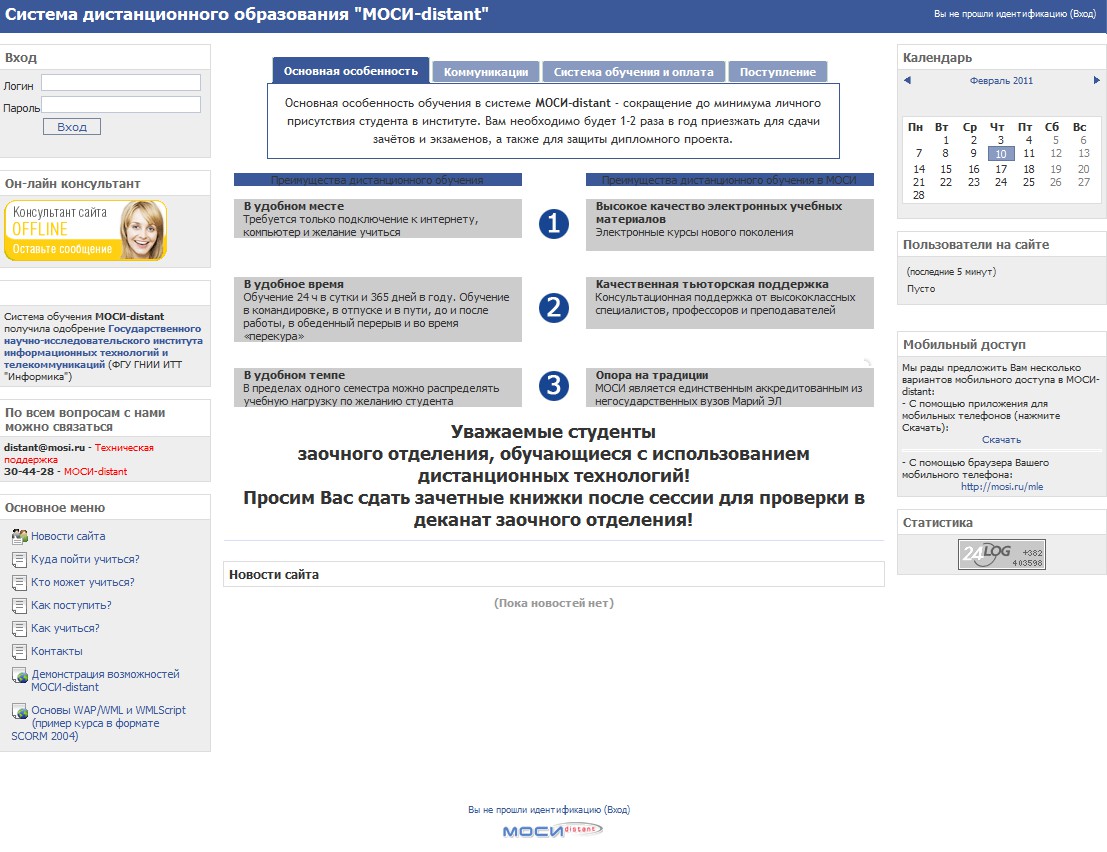Click the number 1 circle icon
Image resolution: width=1107 pixels, height=852 pixels.
click(554, 224)
